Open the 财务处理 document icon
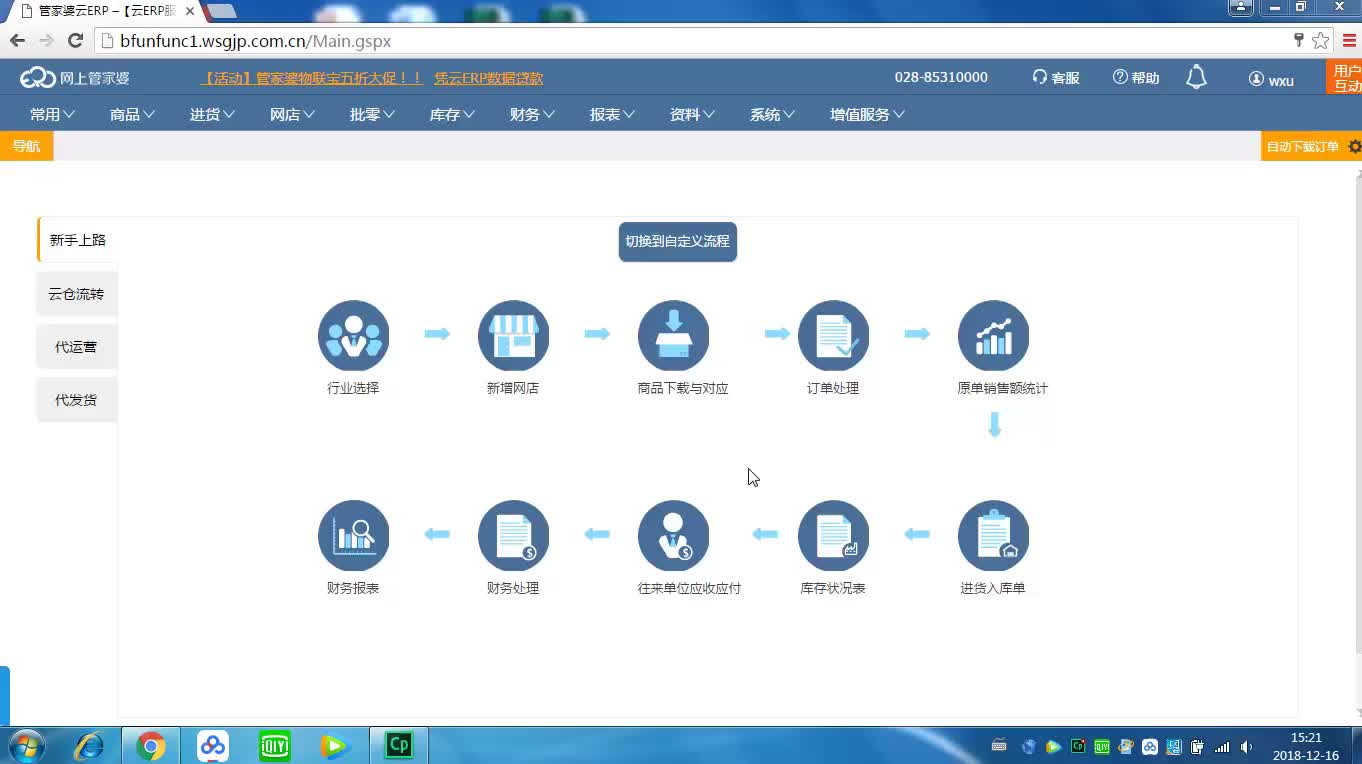The width and height of the screenshot is (1362, 764). (x=513, y=536)
